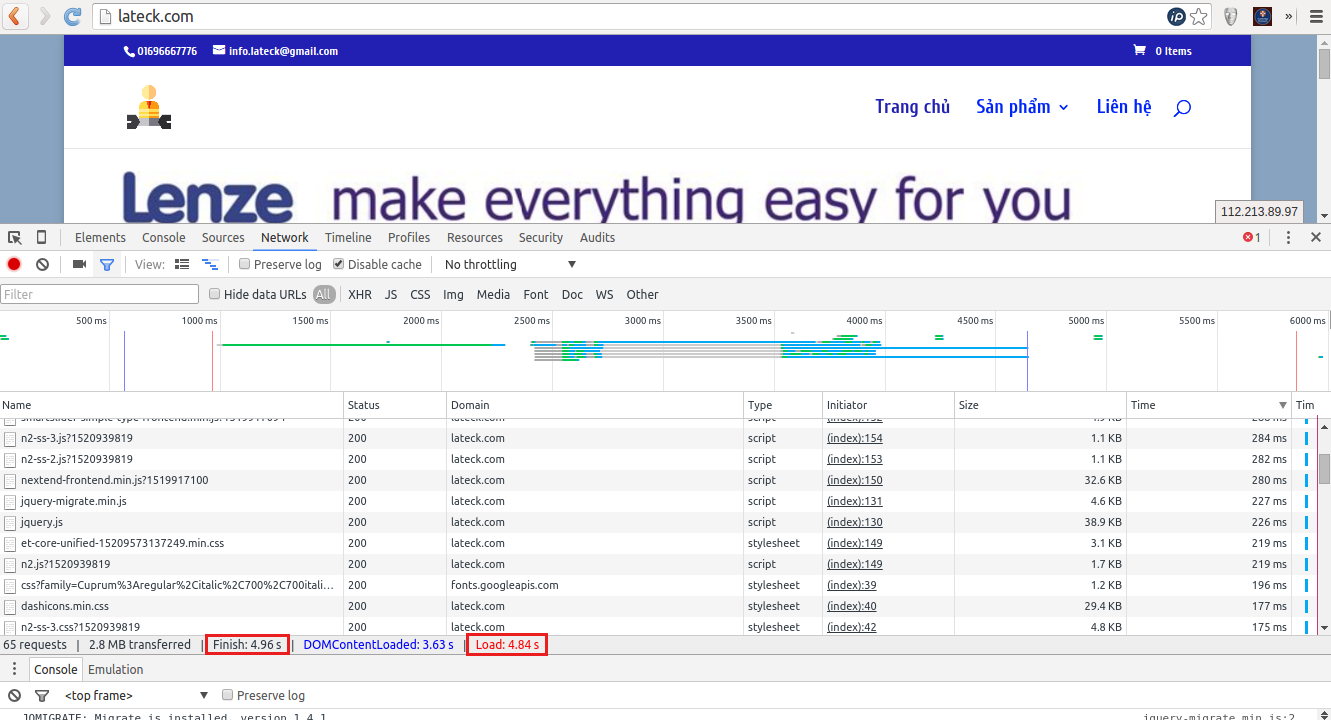This screenshot has width=1331, height=720.
Task: Toggle device mode phone icon
Action: [x=41, y=238]
